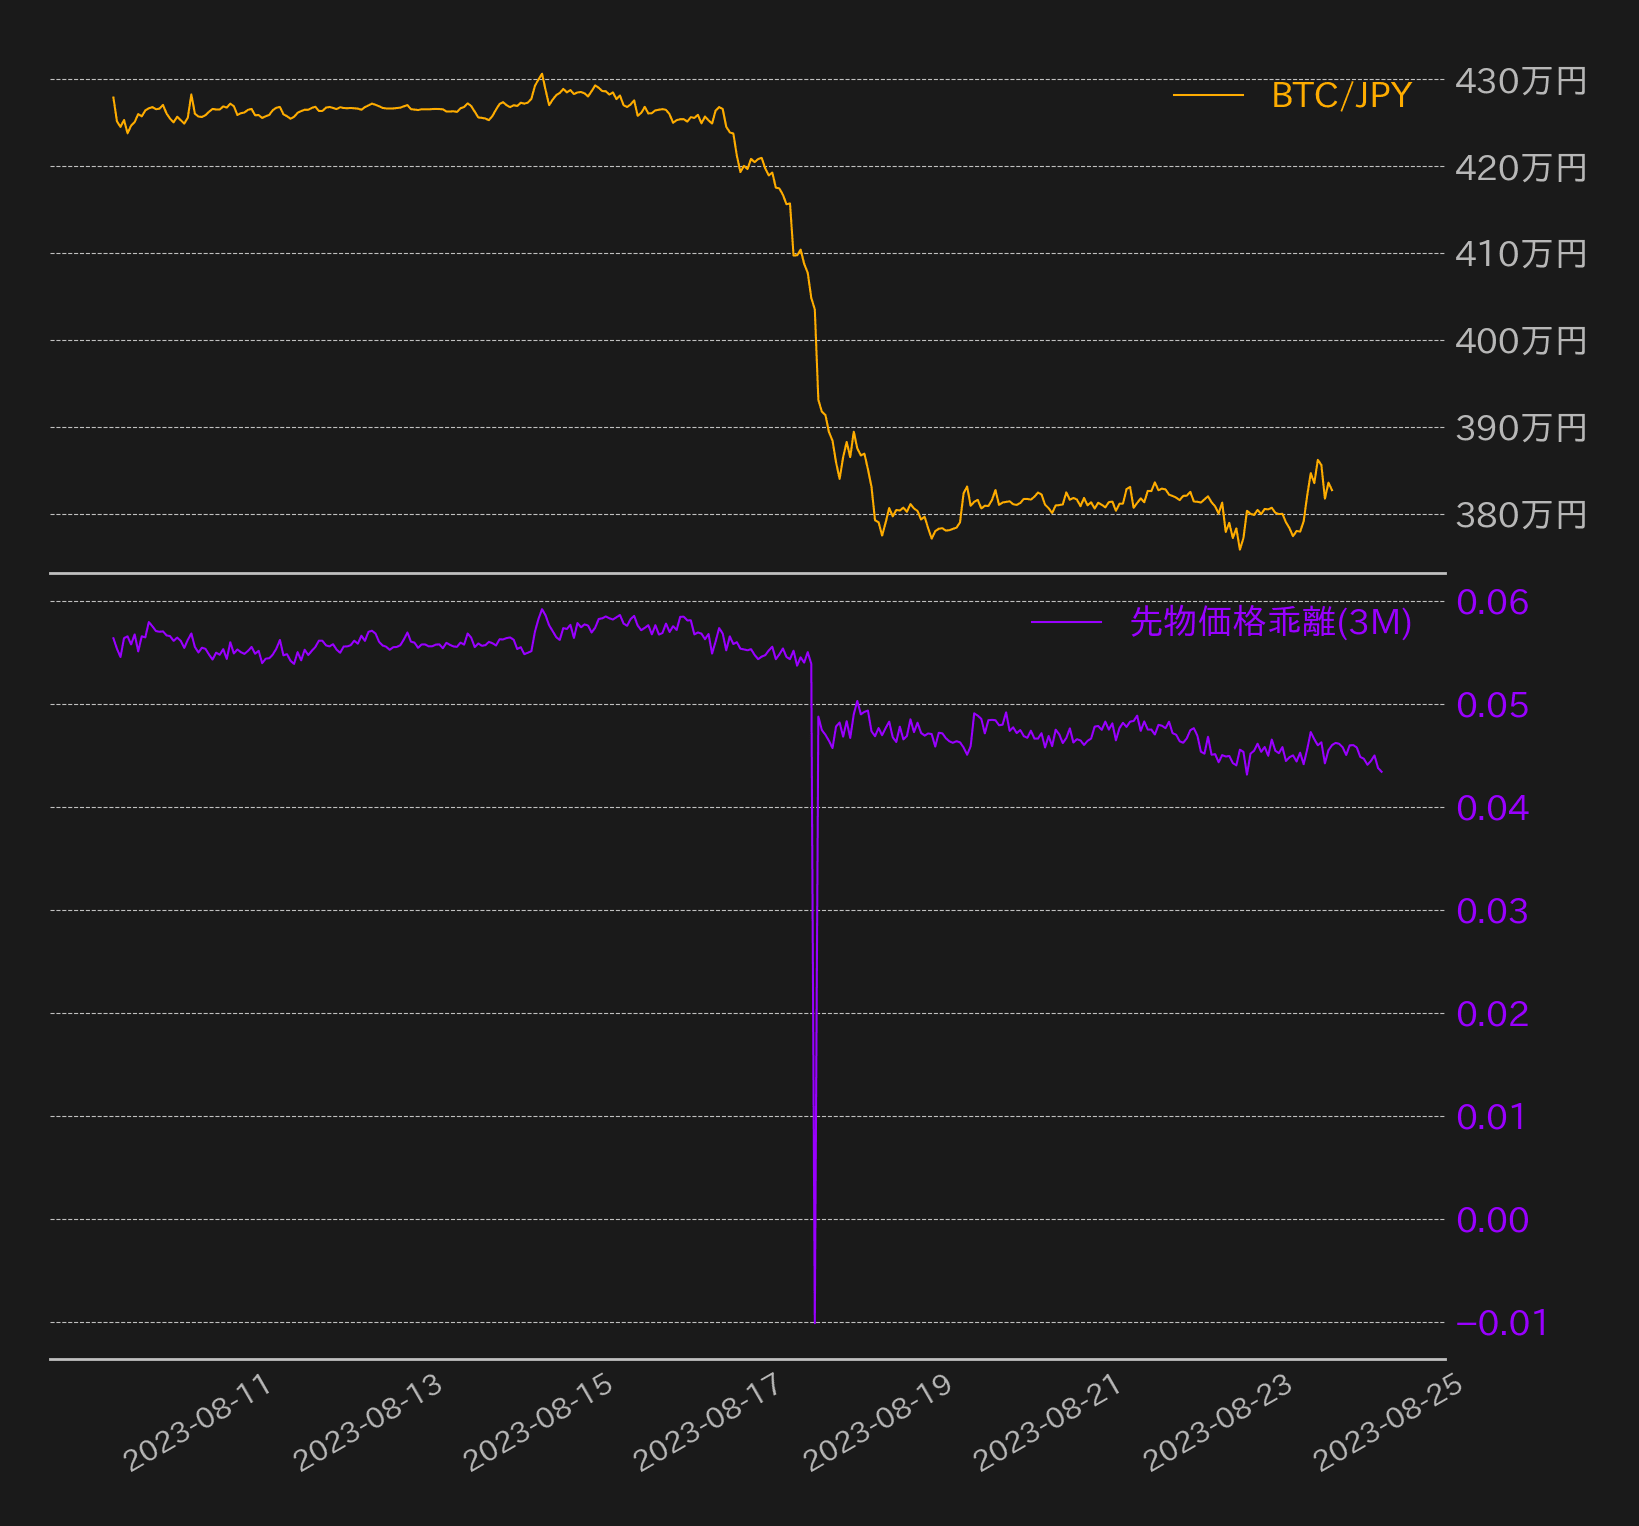Click the 先物価格乖離(3M) legend label
This screenshot has width=1639, height=1526.
[1271, 622]
